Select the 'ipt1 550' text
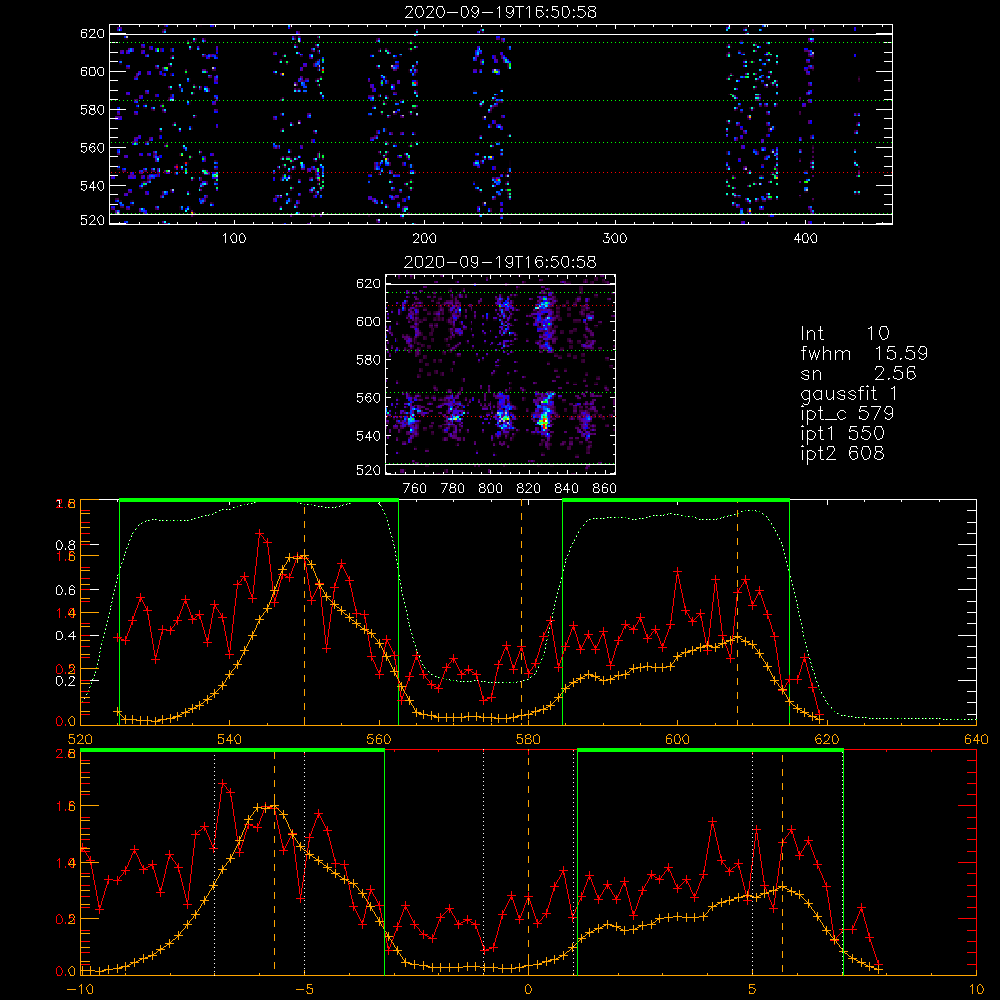Viewport: 1000px width, 1000px height. (x=842, y=434)
